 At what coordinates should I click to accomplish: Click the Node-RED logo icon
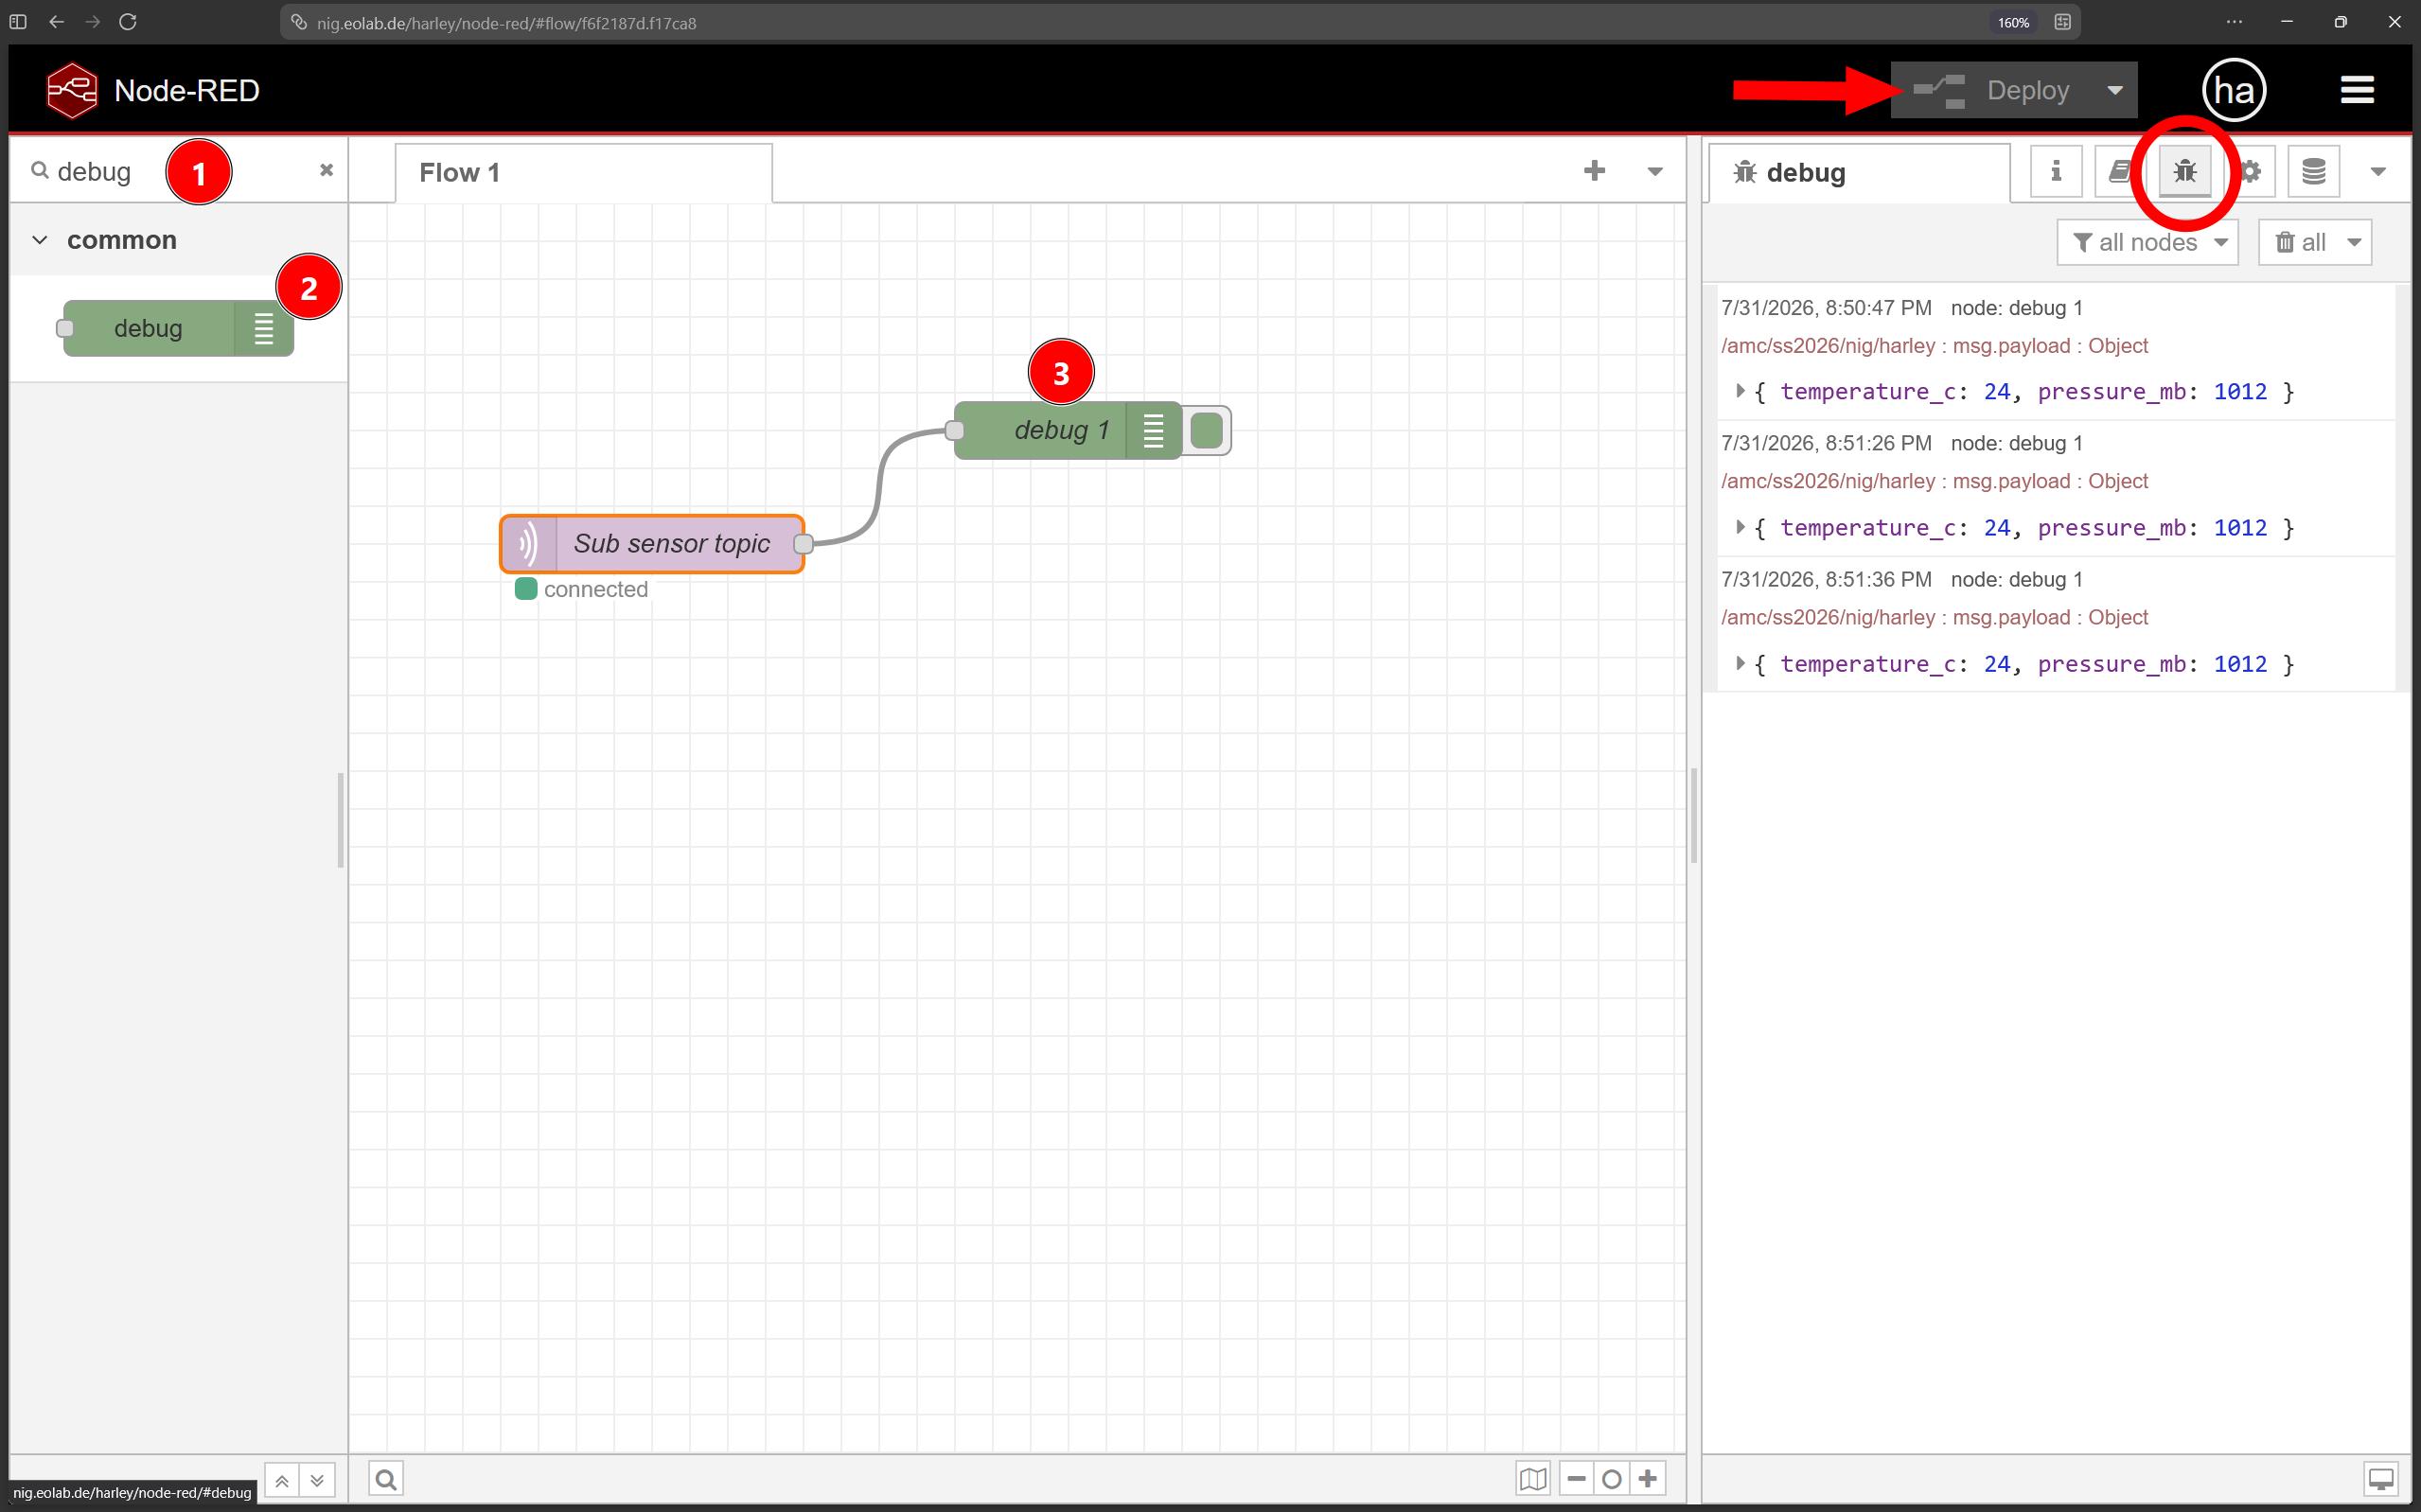tap(72, 90)
